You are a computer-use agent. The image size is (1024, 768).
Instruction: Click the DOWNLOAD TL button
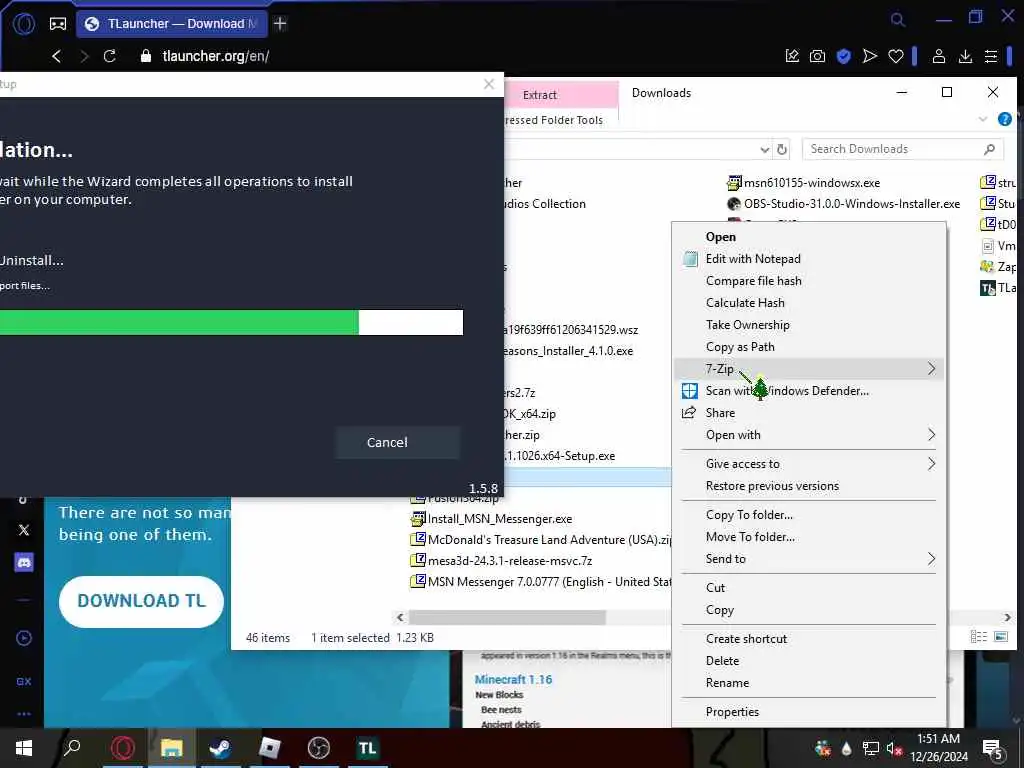(x=141, y=601)
